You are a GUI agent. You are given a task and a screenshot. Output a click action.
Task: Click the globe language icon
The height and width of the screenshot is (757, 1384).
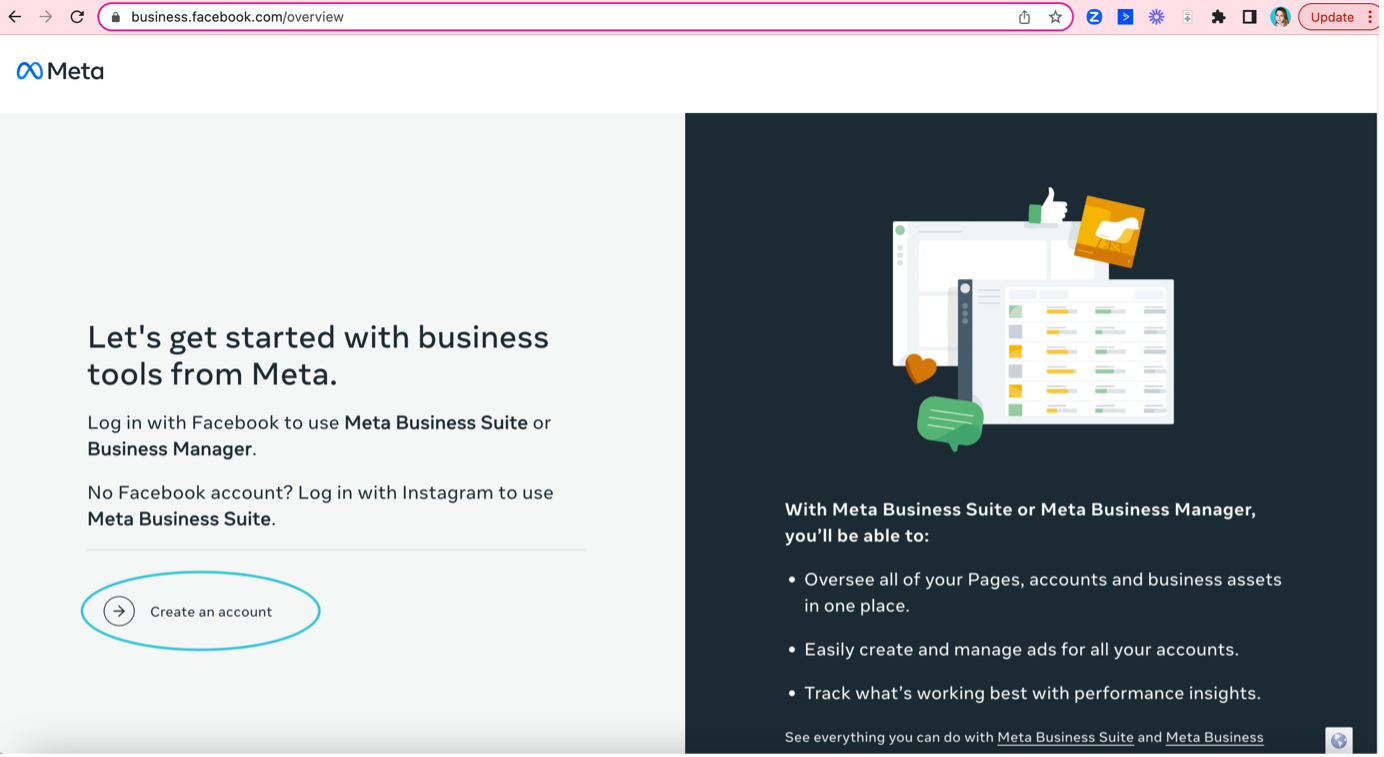point(1338,740)
